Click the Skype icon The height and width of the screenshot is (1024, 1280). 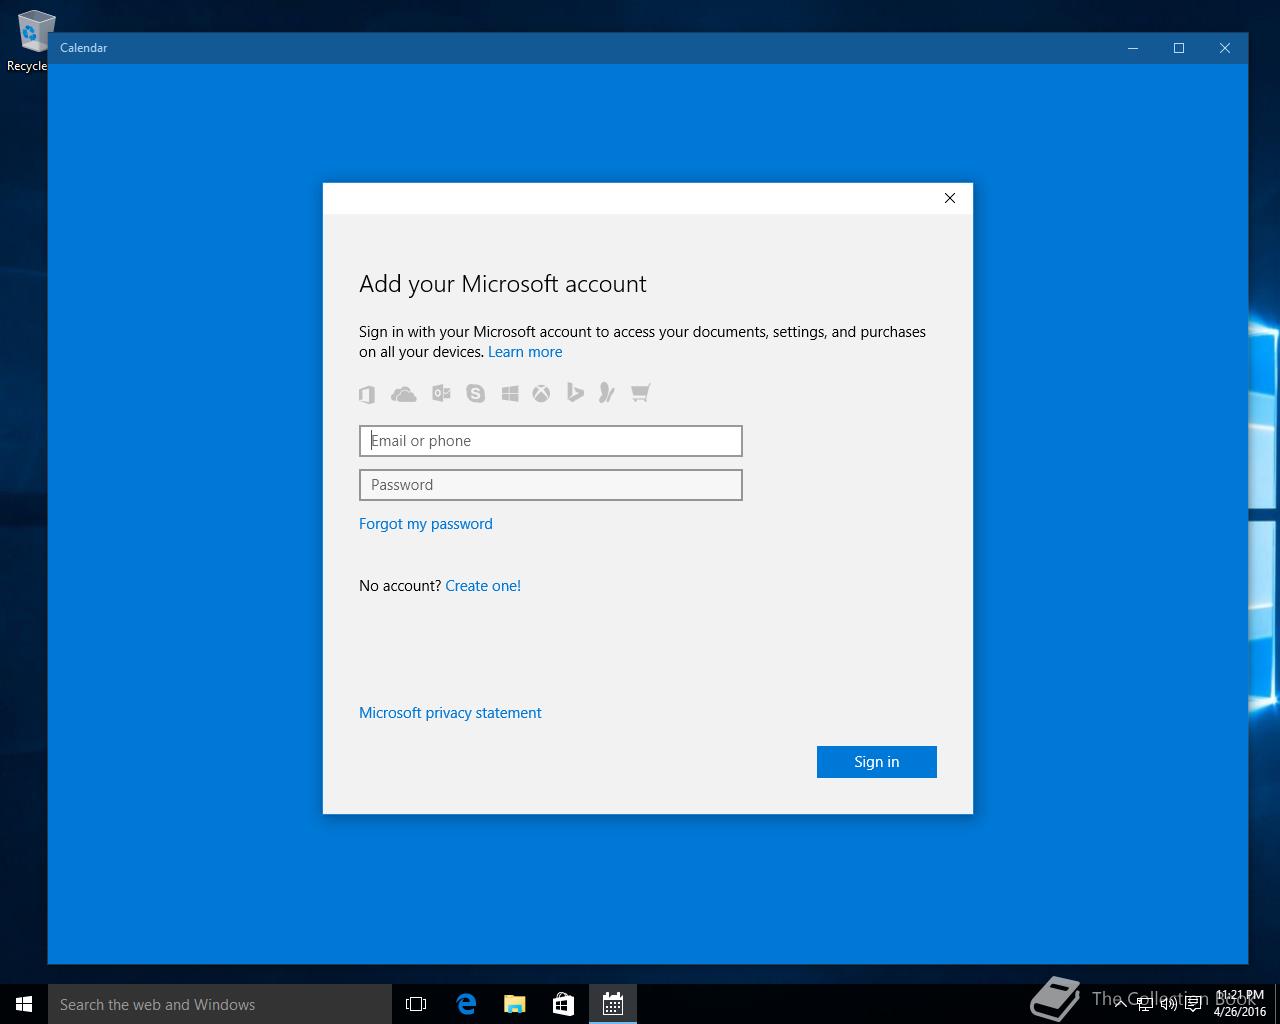click(x=475, y=394)
